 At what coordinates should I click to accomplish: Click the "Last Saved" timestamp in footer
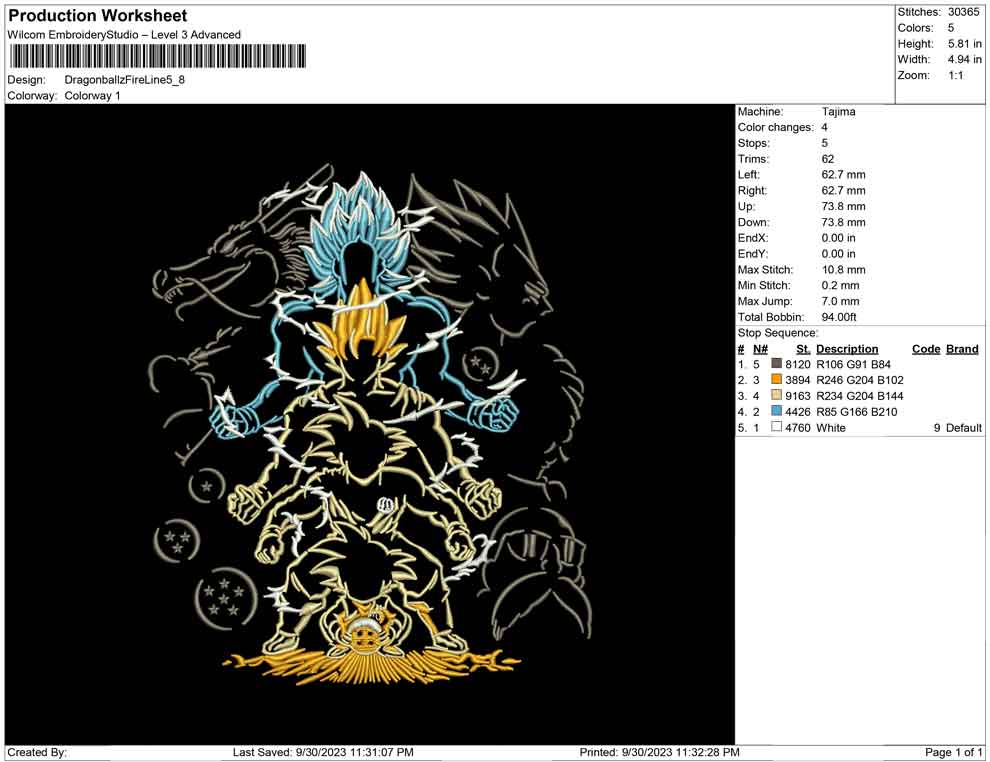coord(323,753)
